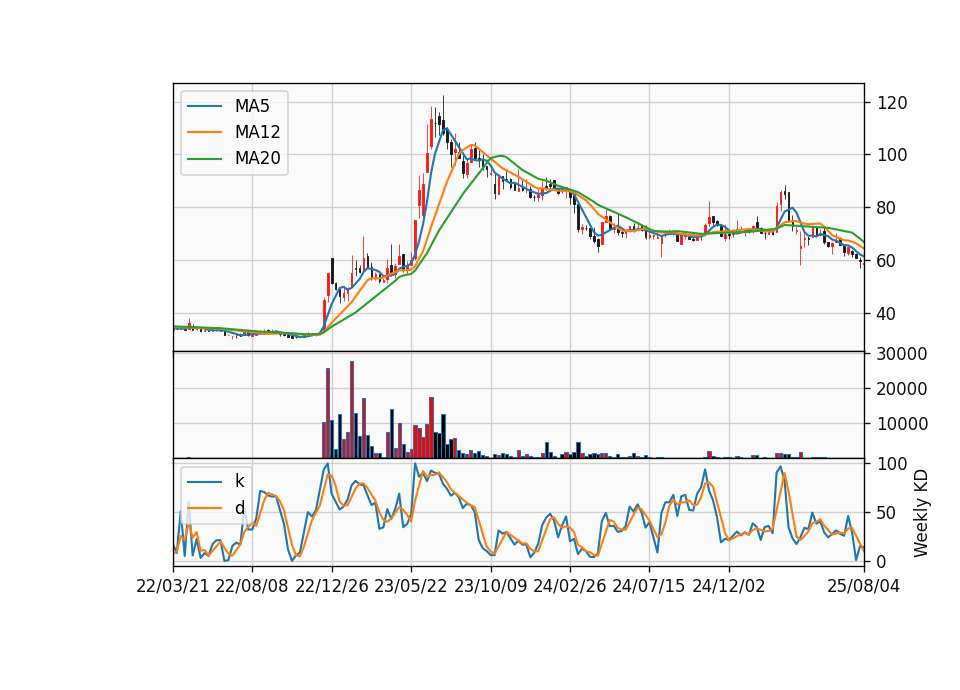Click the price axis label 40
Viewport: 960px width, 690px height.
(x=887, y=314)
